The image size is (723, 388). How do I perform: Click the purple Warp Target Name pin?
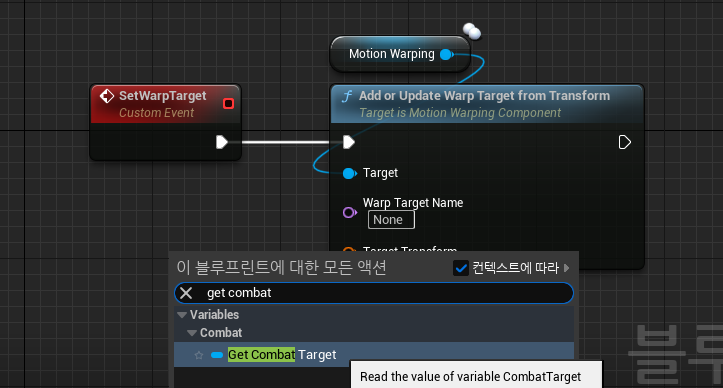pyautogui.click(x=350, y=212)
